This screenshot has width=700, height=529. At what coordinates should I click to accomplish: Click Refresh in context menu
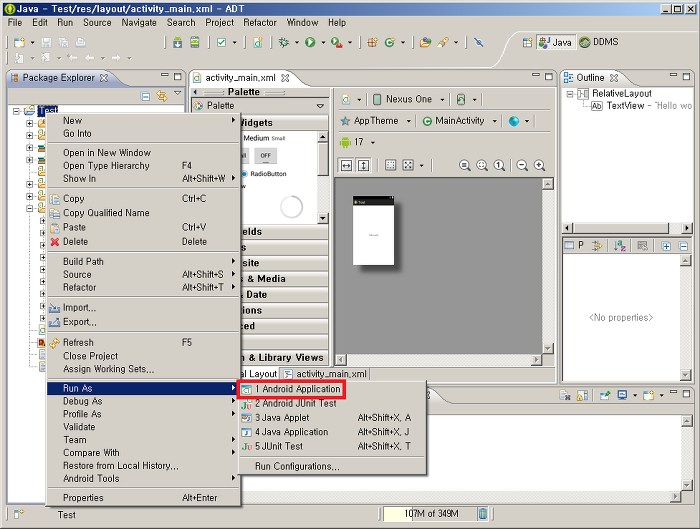coord(143,342)
